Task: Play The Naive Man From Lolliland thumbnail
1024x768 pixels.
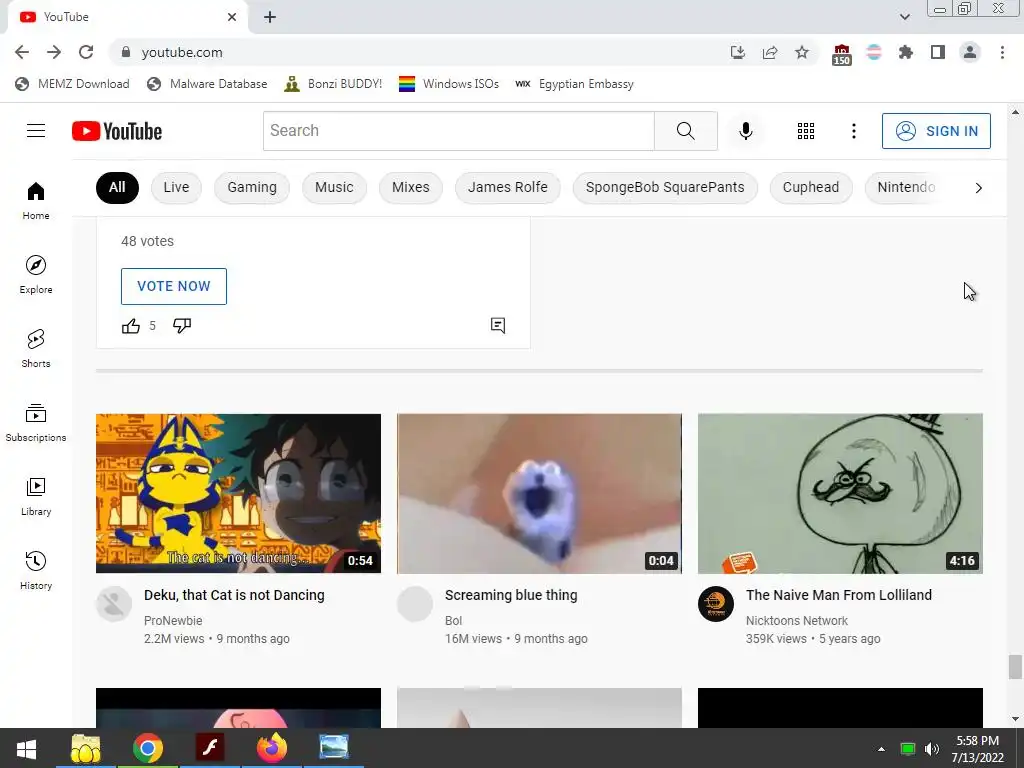Action: (840, 494)
